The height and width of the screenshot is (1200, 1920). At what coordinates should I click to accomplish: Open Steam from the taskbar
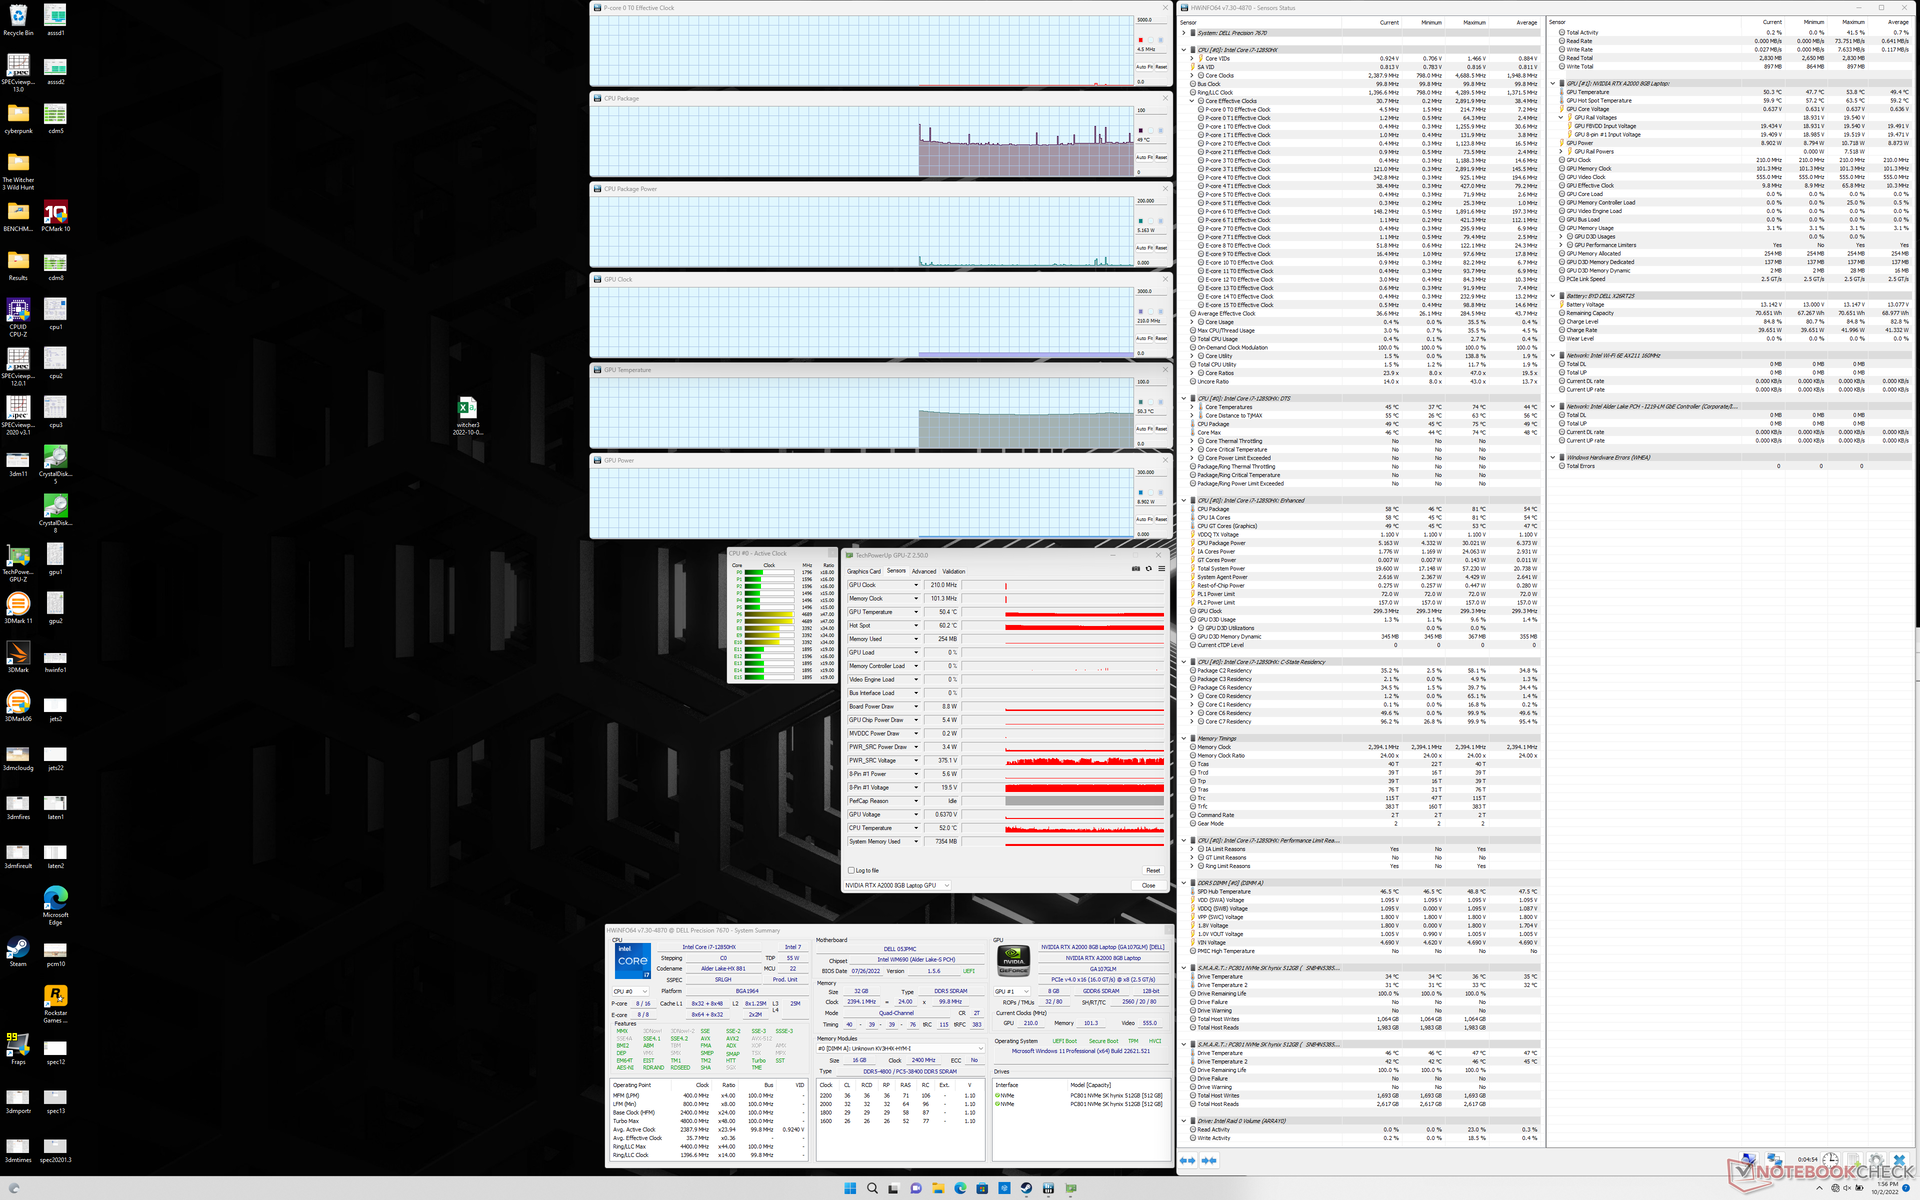[1026, 1188]
